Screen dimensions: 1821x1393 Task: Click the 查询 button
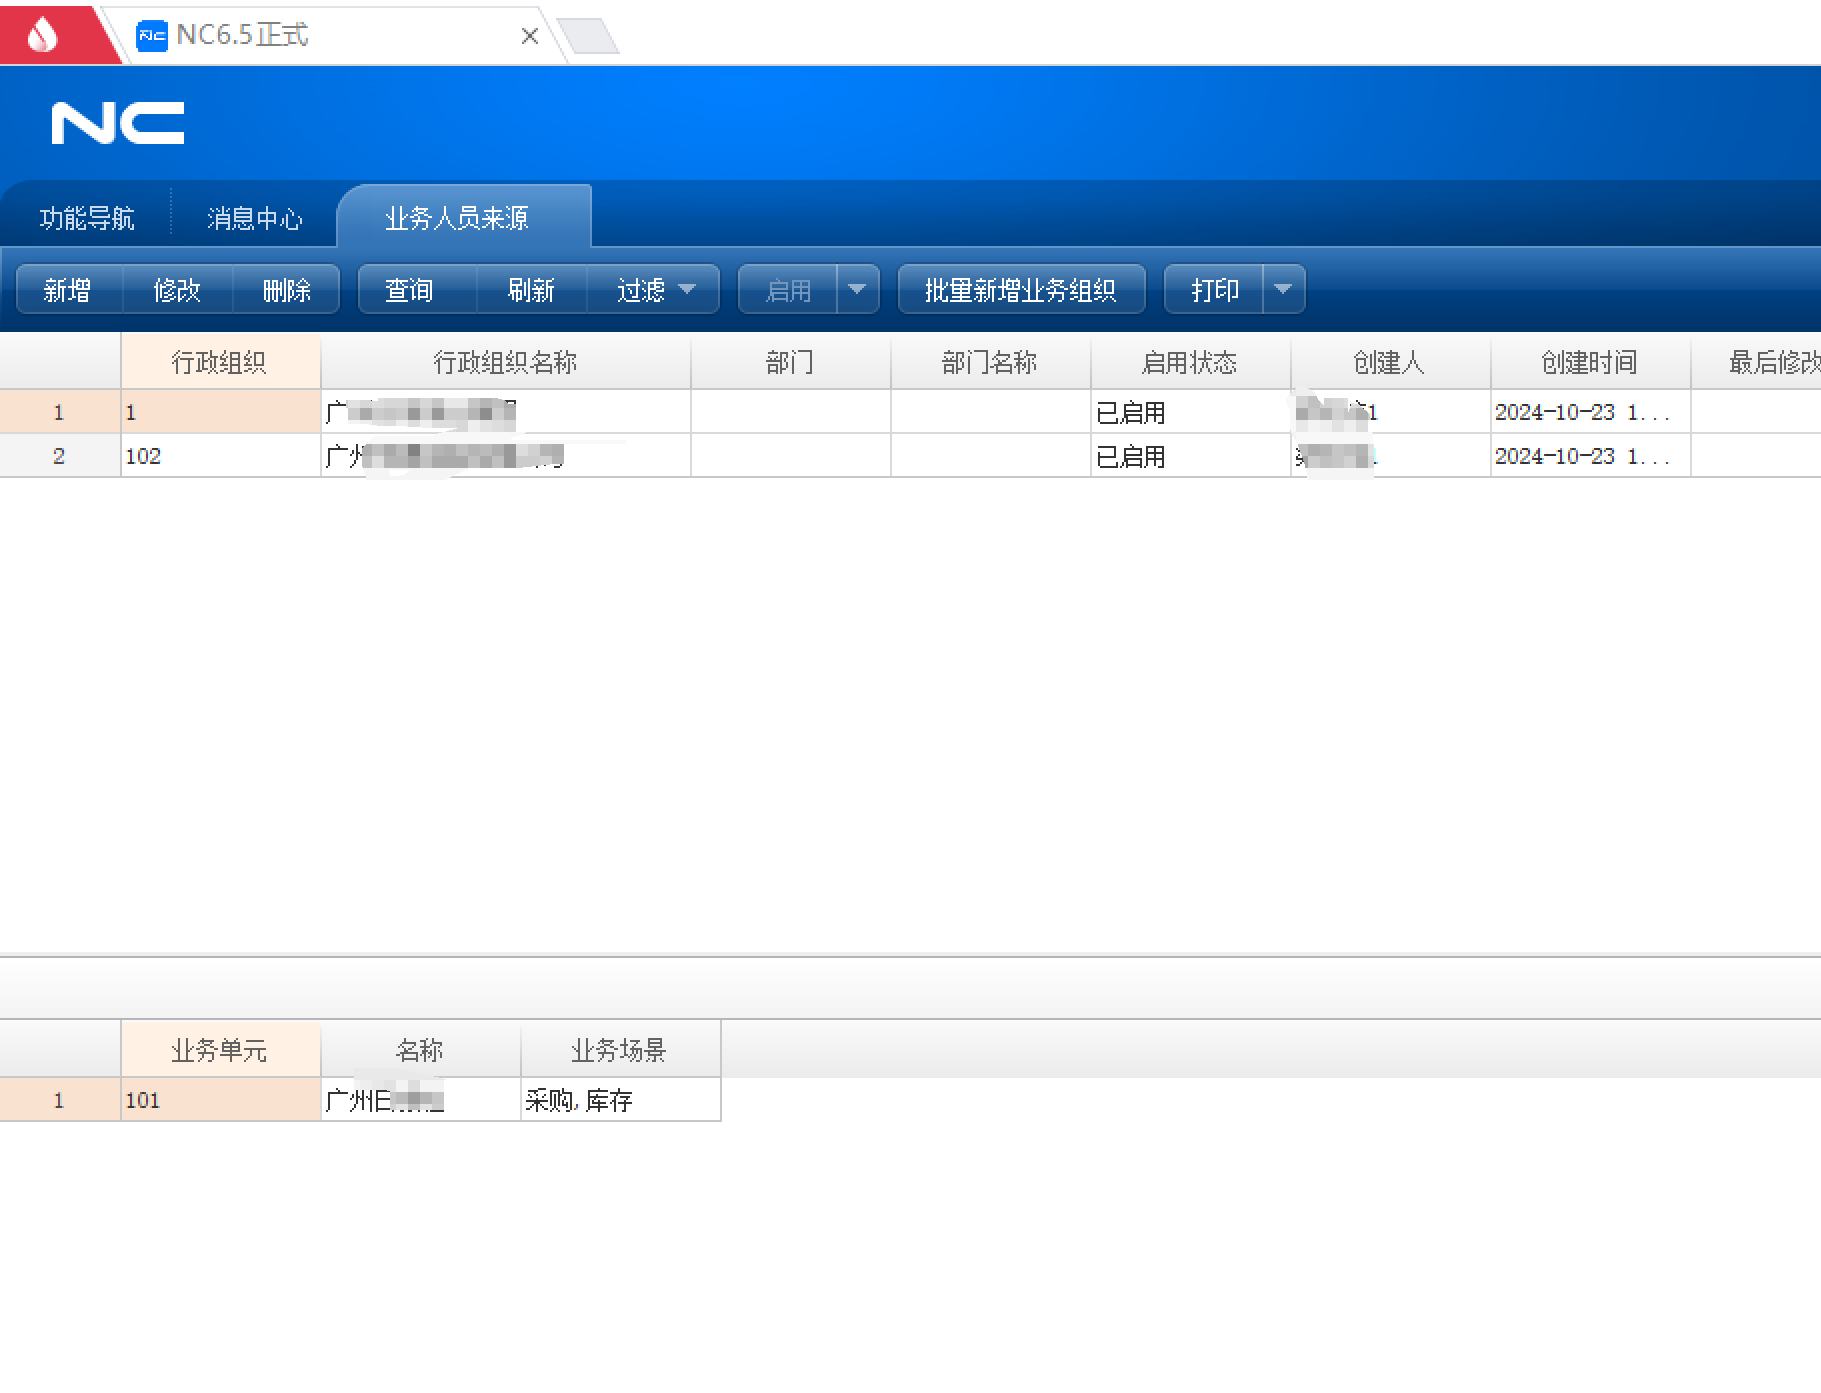pos(410,290)
